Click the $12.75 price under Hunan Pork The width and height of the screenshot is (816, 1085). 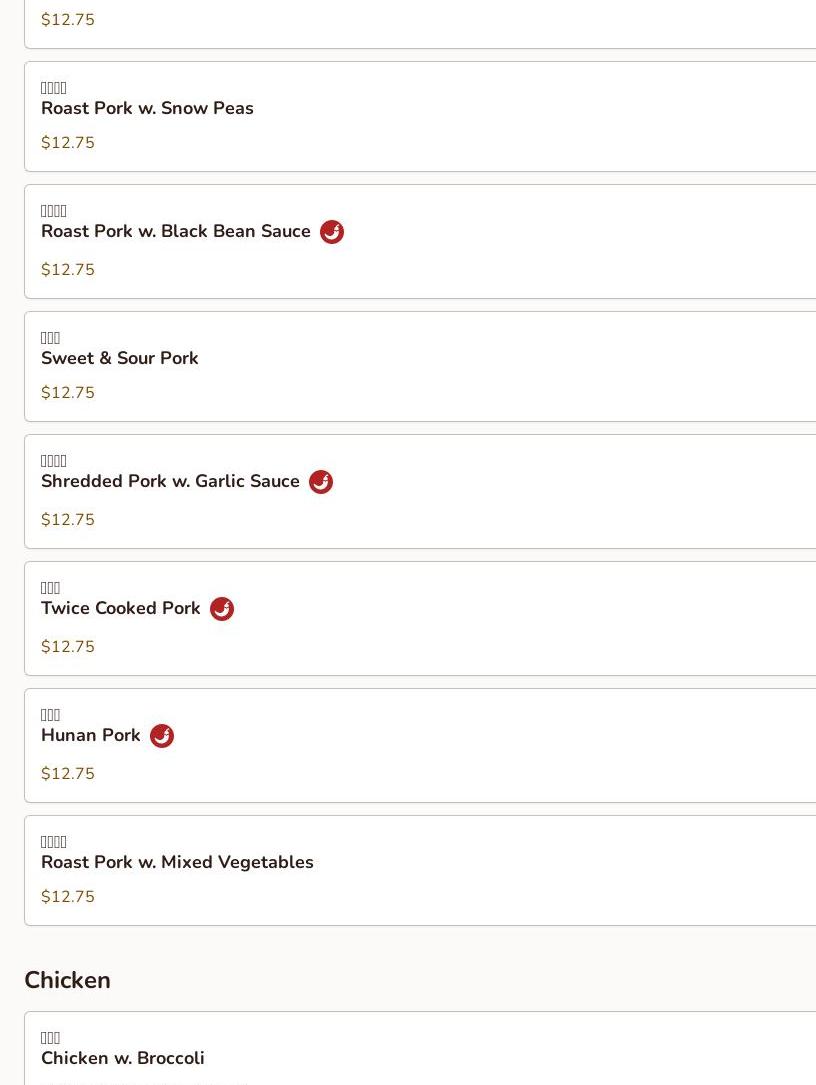68,774
